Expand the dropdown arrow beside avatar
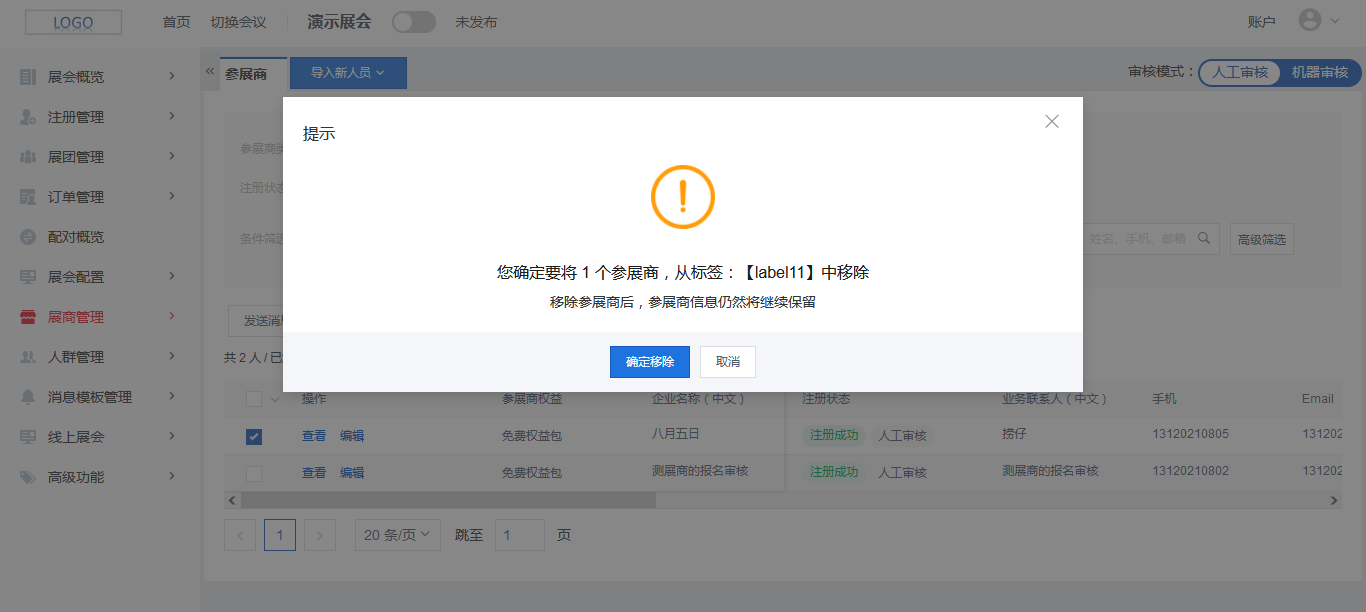Image resolution: width=1366 pixels, height=612 pixels. 1335,21
